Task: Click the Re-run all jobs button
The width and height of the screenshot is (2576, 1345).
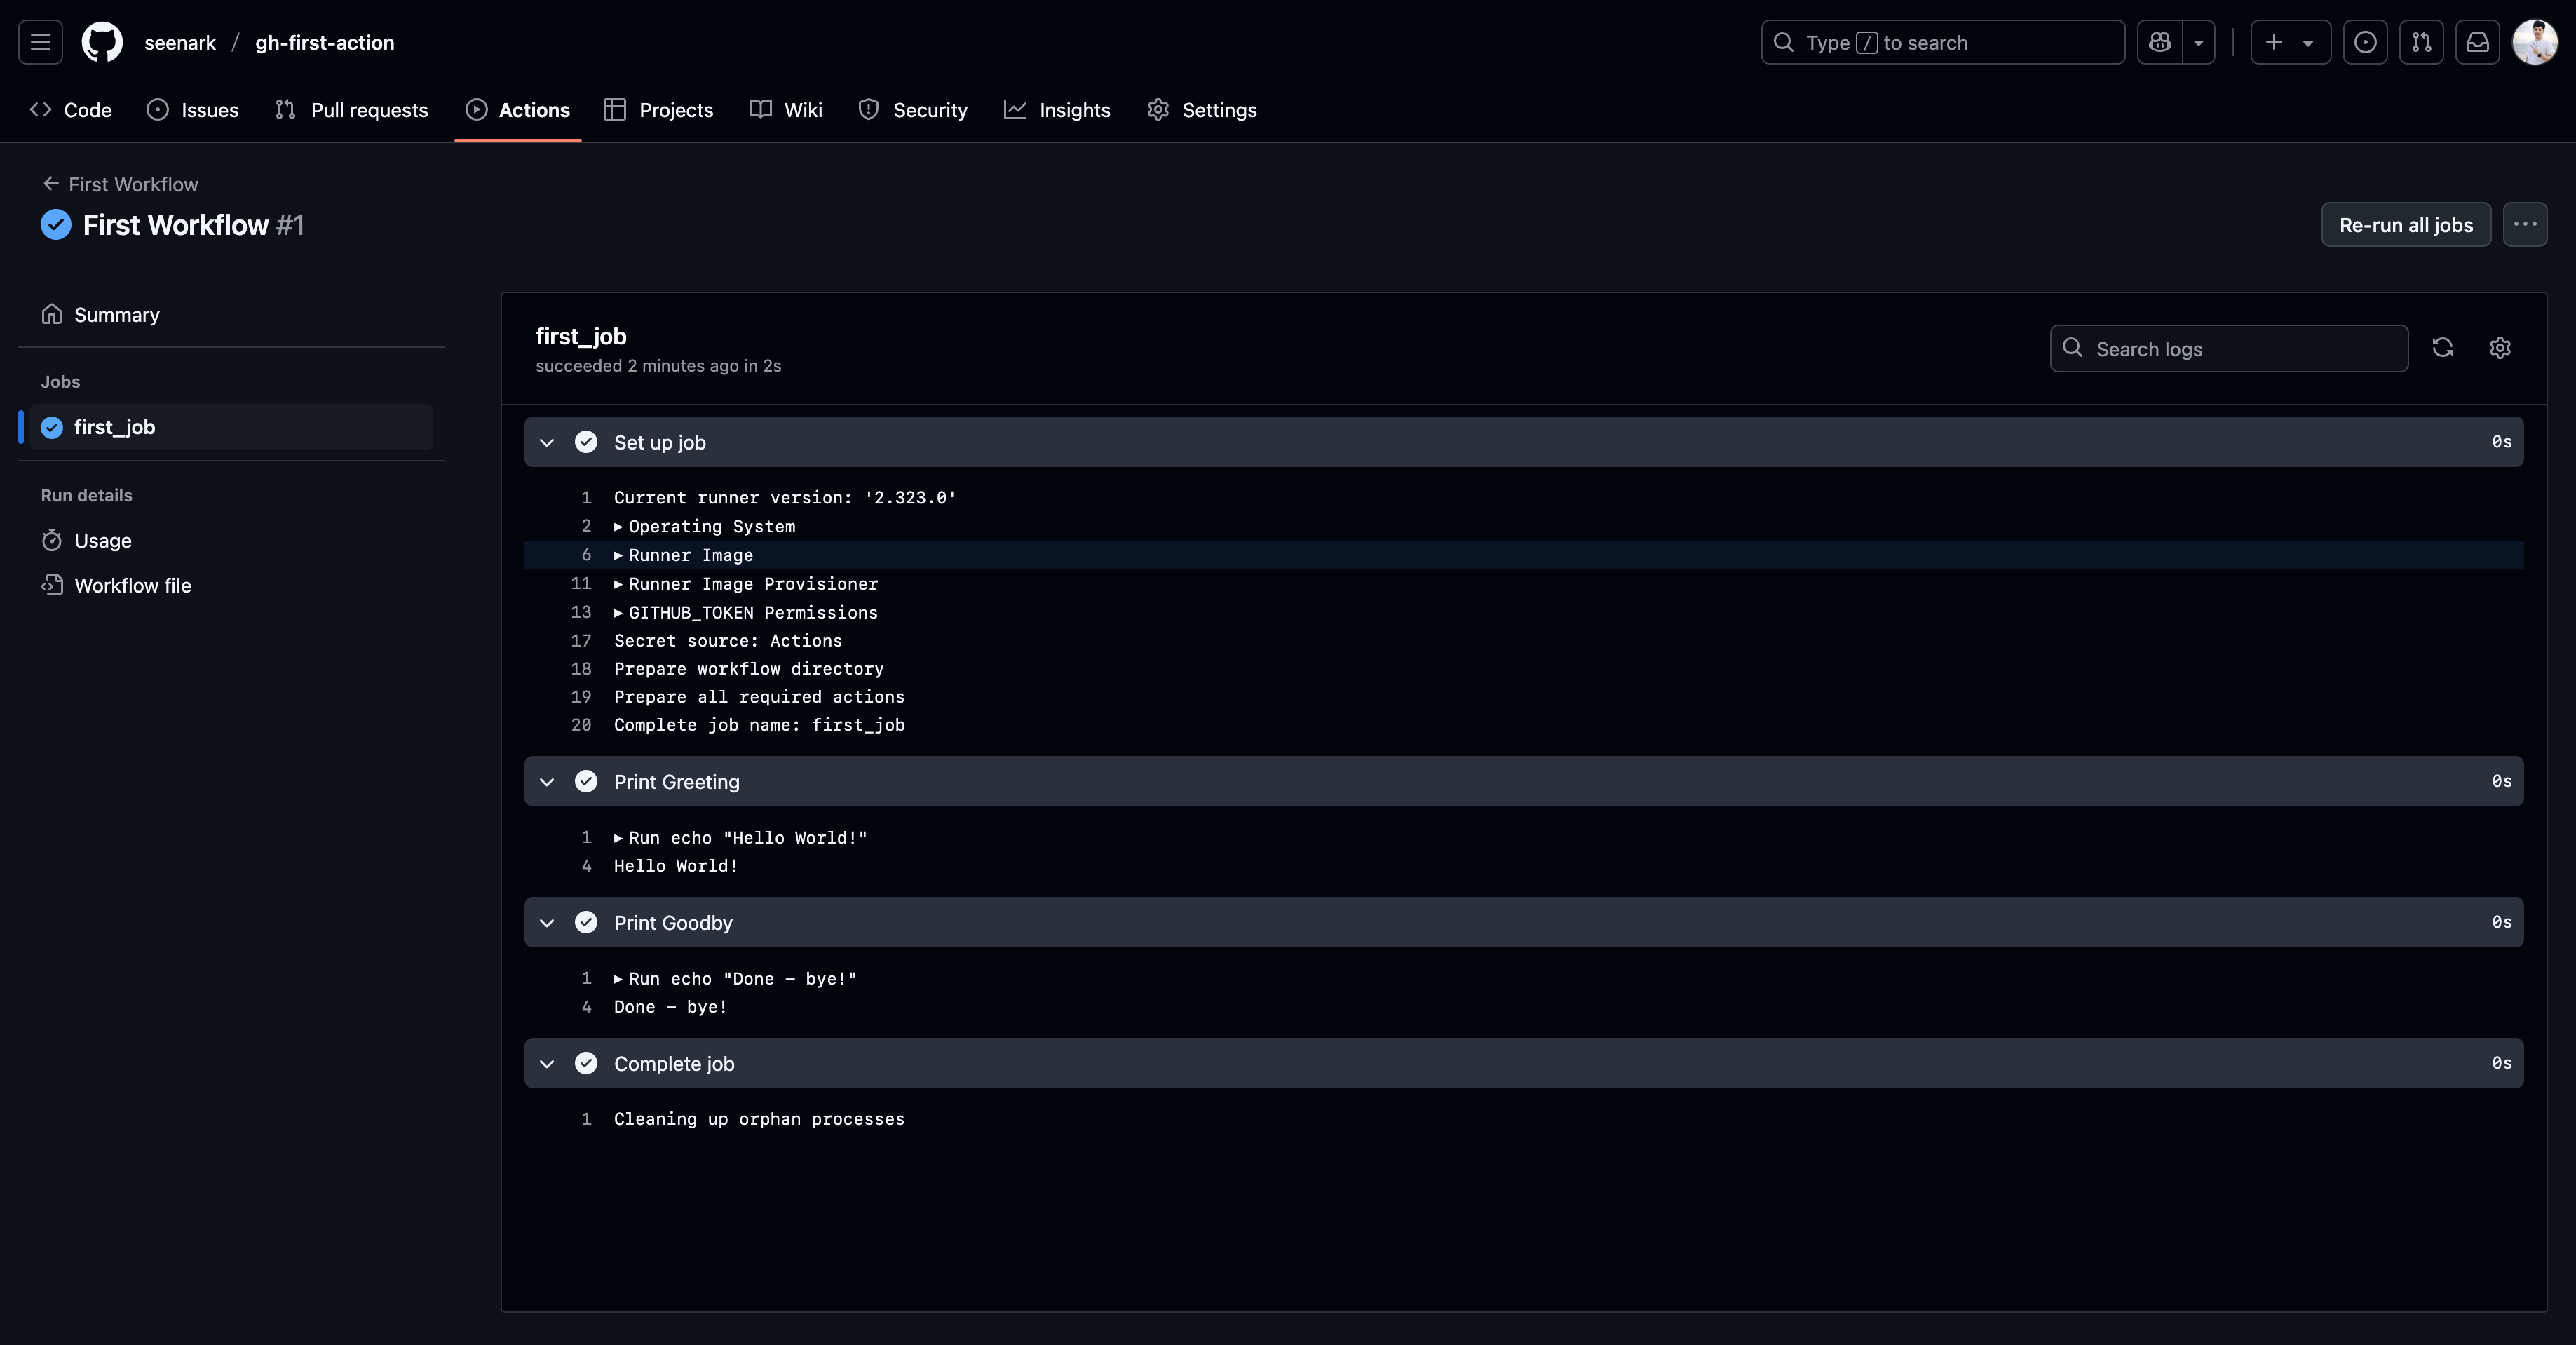Action: pos(2405,225)
